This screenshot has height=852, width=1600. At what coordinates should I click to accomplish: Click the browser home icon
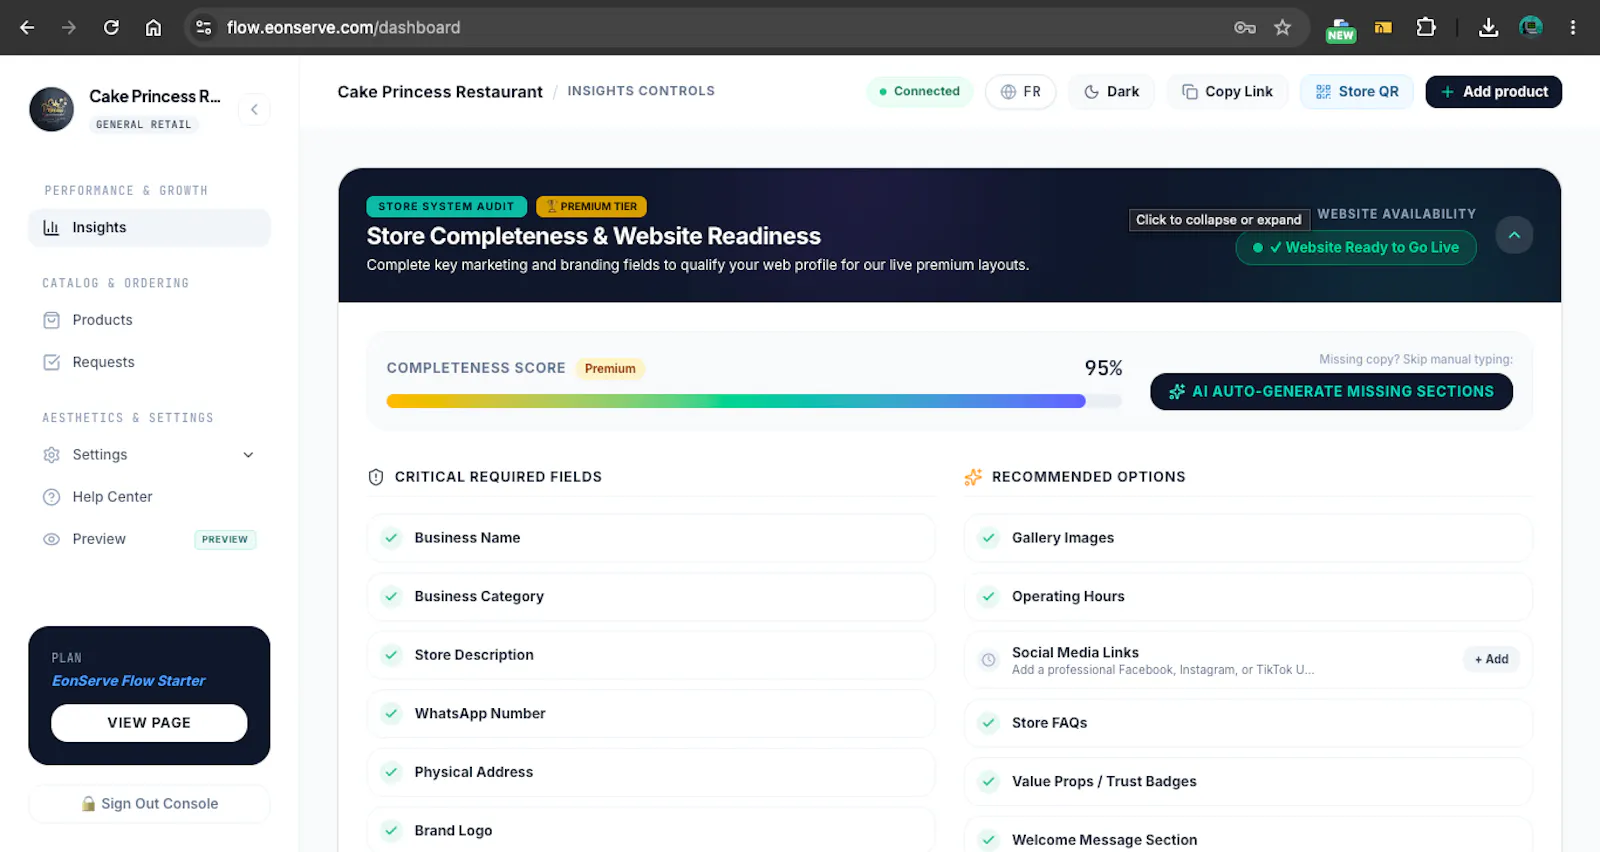153,27
